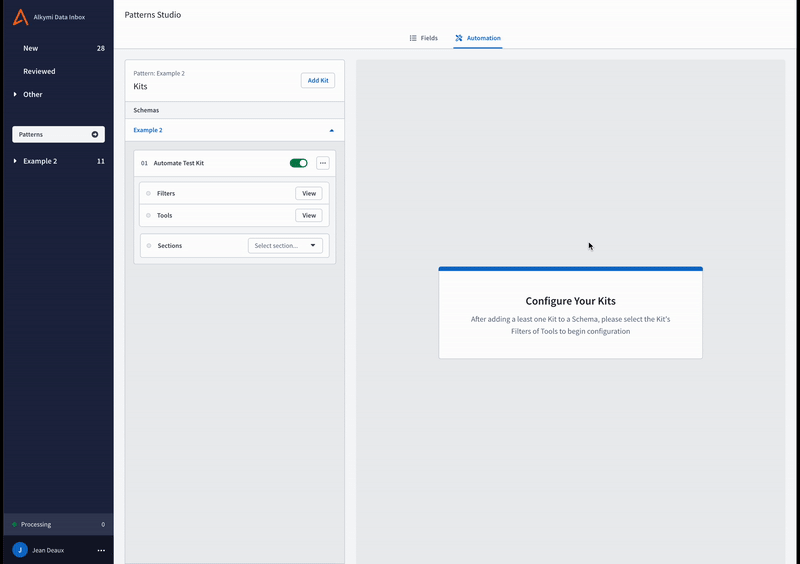The height and width of the screenshot is (564, 800).
Task: Click the Fields list icon
Action: click(x=413, y=38)
